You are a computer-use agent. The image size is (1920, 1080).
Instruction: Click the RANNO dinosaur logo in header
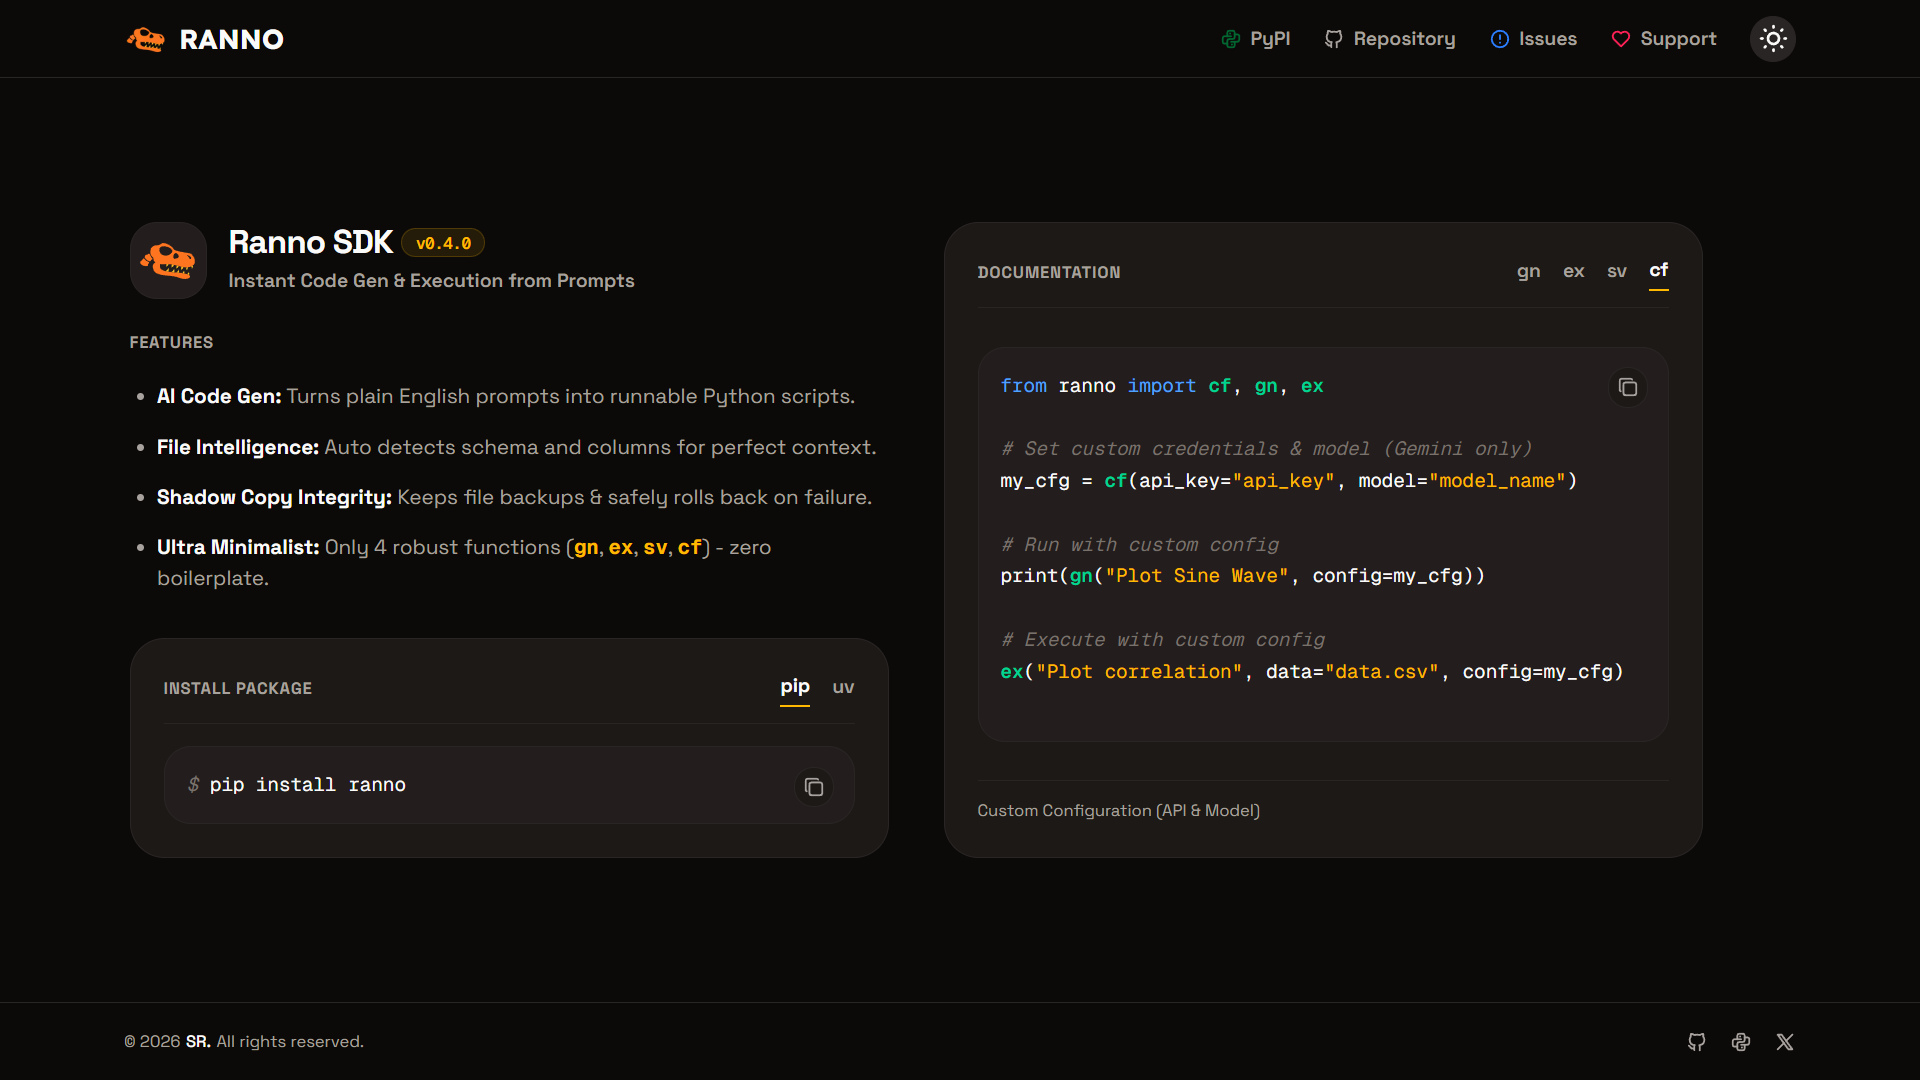pyautogui.click(x=146, y=39)
